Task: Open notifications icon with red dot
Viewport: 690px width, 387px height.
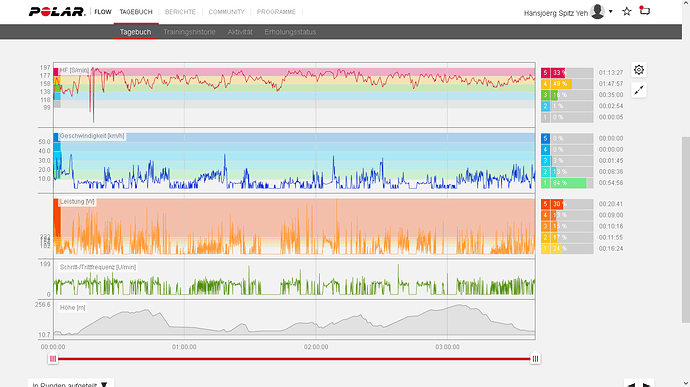Action: coord(645,11)
